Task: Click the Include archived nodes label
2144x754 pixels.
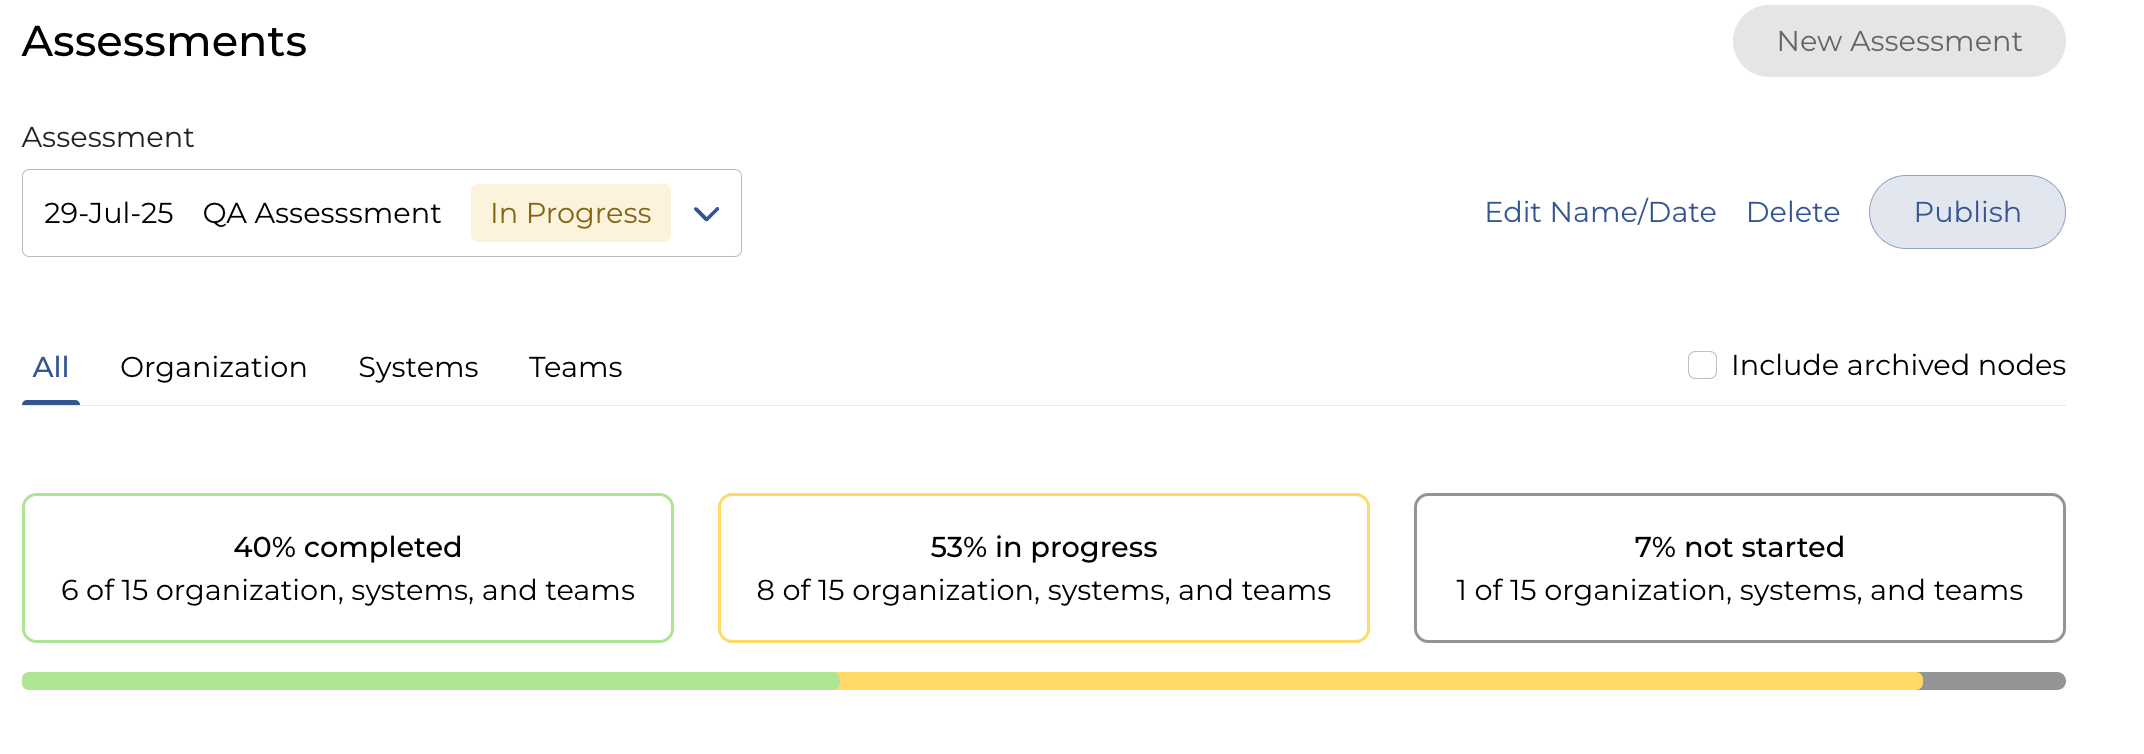Action: (1897, 365)
